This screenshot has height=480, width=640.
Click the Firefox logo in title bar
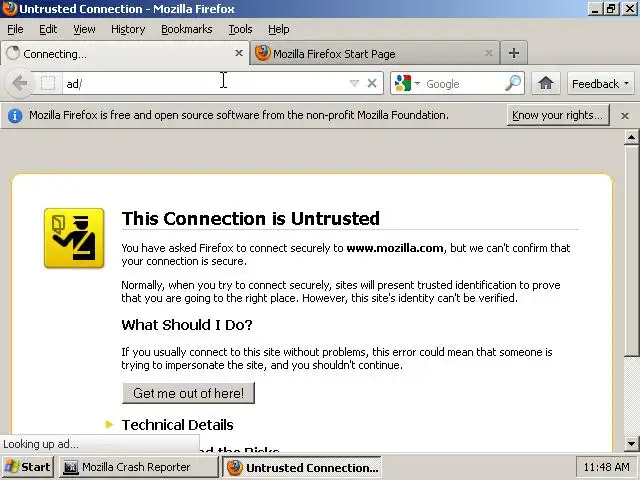click(x=9, y=9)
